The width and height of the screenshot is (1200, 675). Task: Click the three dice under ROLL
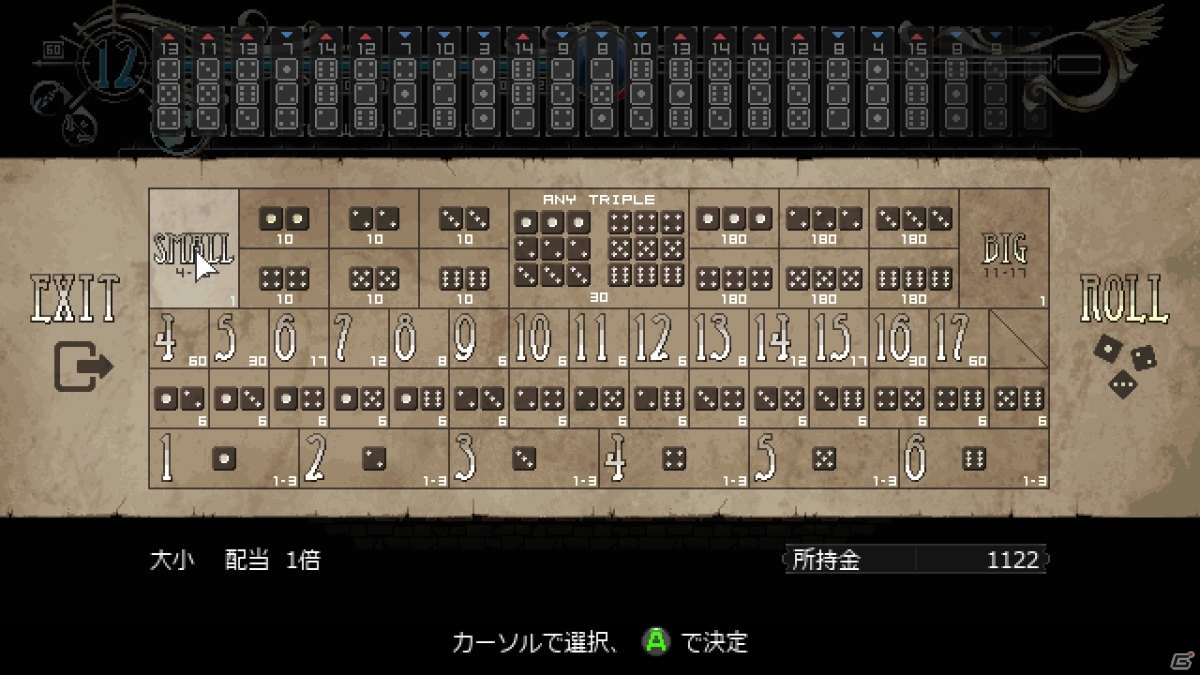1125,364
